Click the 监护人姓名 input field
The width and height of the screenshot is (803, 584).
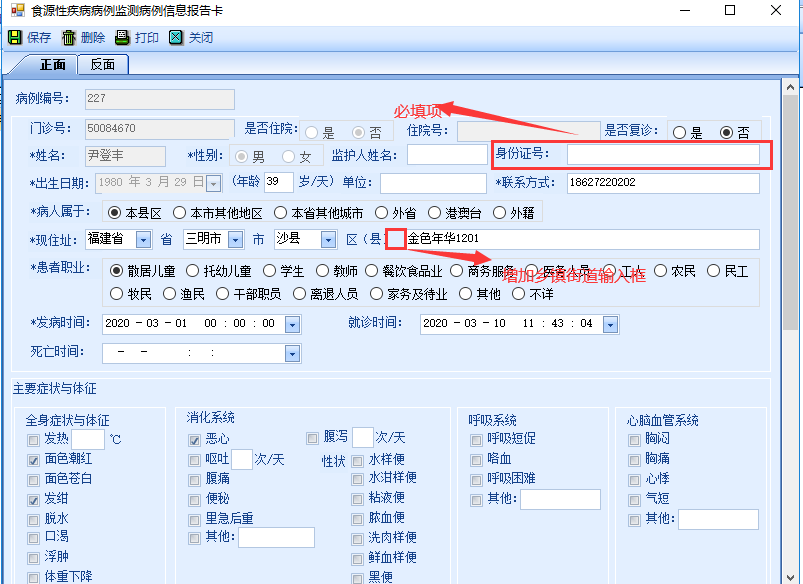coord(447,155)
